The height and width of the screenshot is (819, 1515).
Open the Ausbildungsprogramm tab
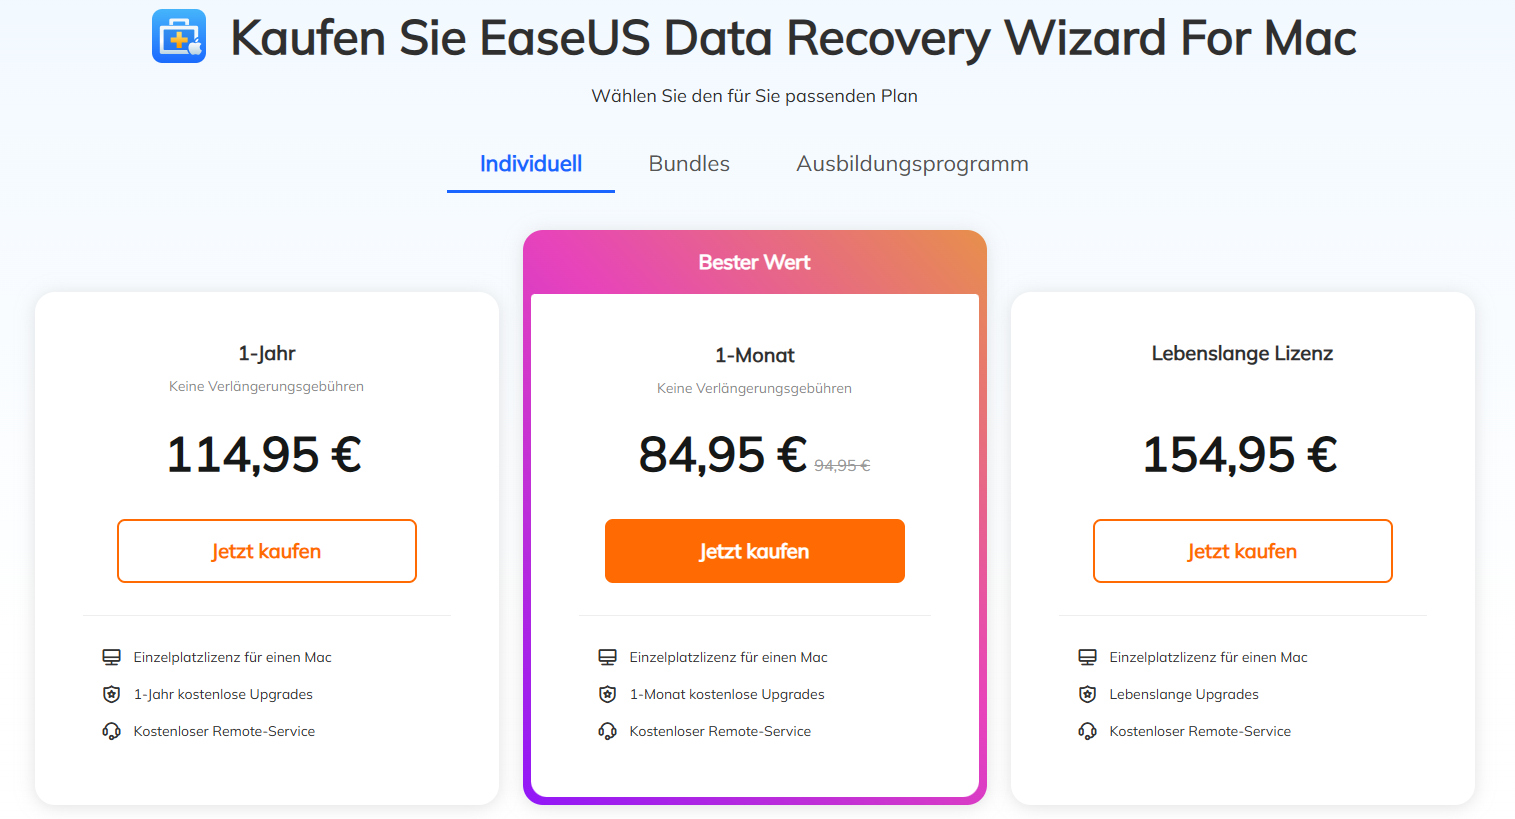pos(912,163)
